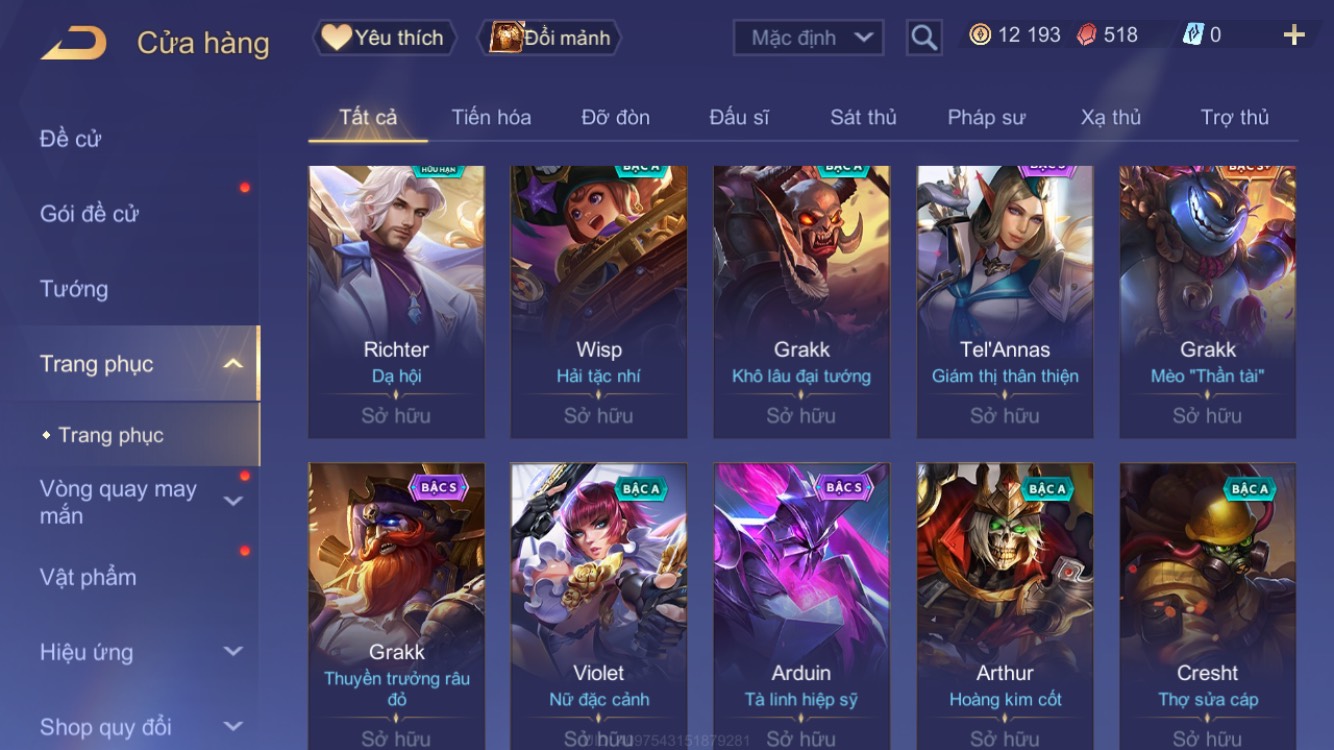The width and height of the screenshot is (1334, 750).
Task: Open Đổi mảnh chest button
Action: pos(552,38)
